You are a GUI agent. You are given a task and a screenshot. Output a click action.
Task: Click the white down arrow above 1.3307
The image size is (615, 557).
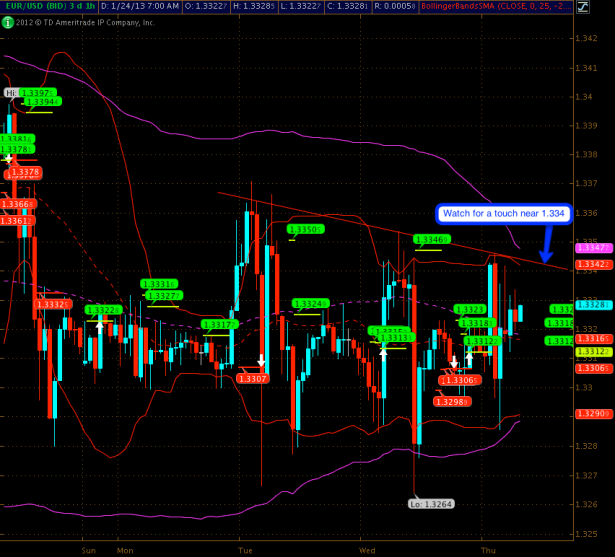click(262, 361)
